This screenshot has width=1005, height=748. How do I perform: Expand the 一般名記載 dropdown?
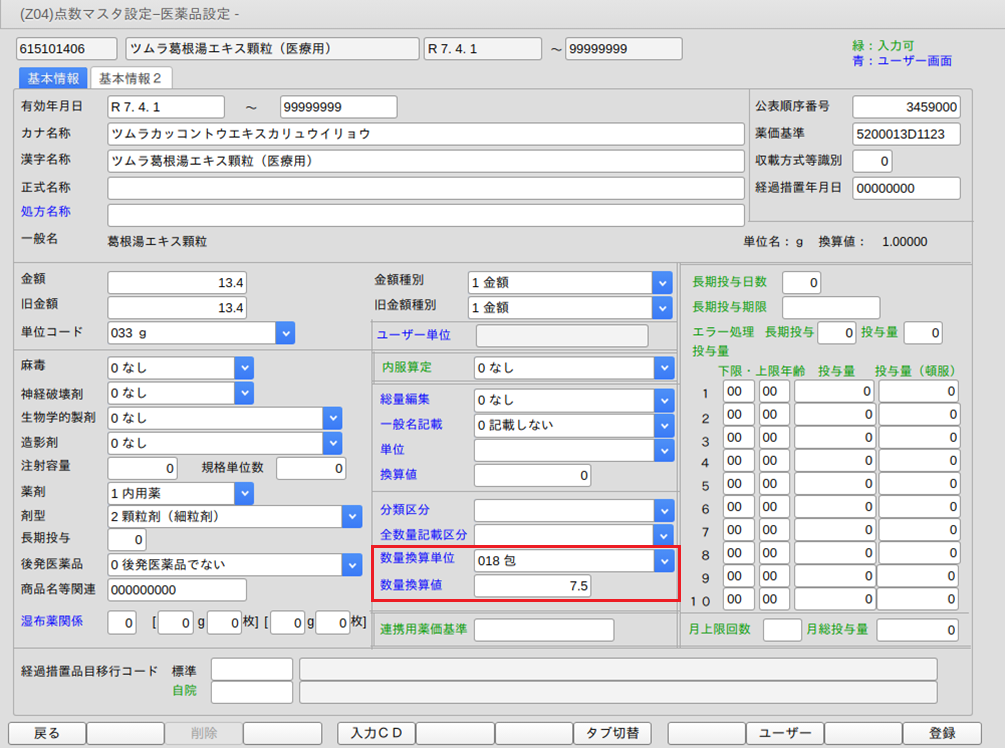point(663,425)
